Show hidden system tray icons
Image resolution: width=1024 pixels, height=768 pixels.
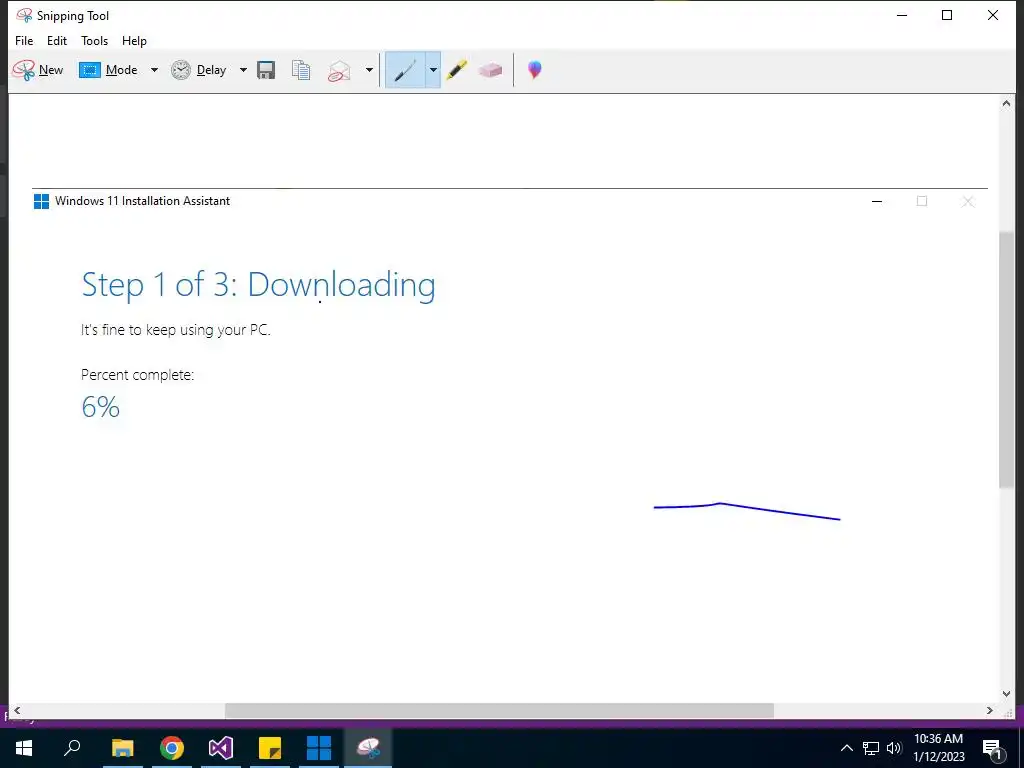click(x=846, y=748)
